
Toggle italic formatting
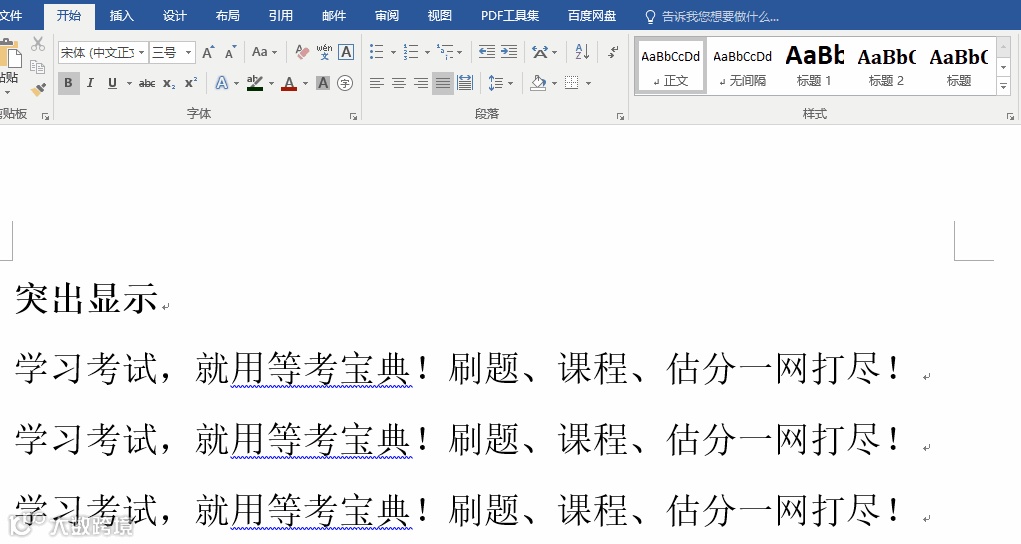pyautogui.click(x=91, y=83)
